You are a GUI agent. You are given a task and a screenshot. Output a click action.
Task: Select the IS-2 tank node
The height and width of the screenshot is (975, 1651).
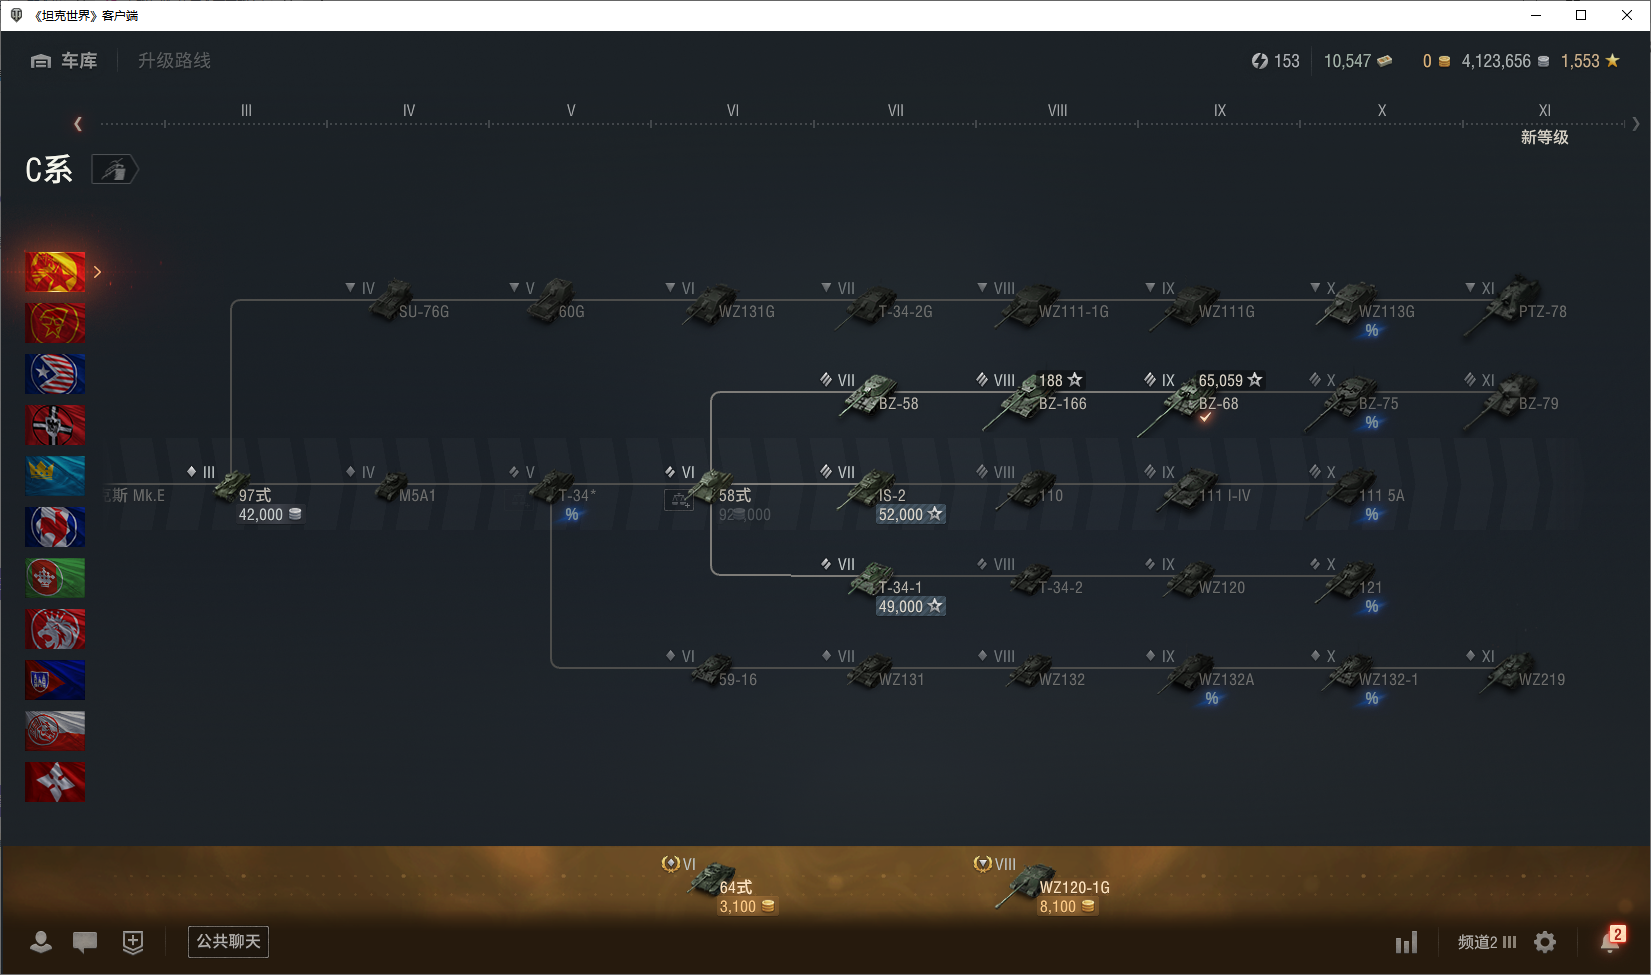(885, 495)
